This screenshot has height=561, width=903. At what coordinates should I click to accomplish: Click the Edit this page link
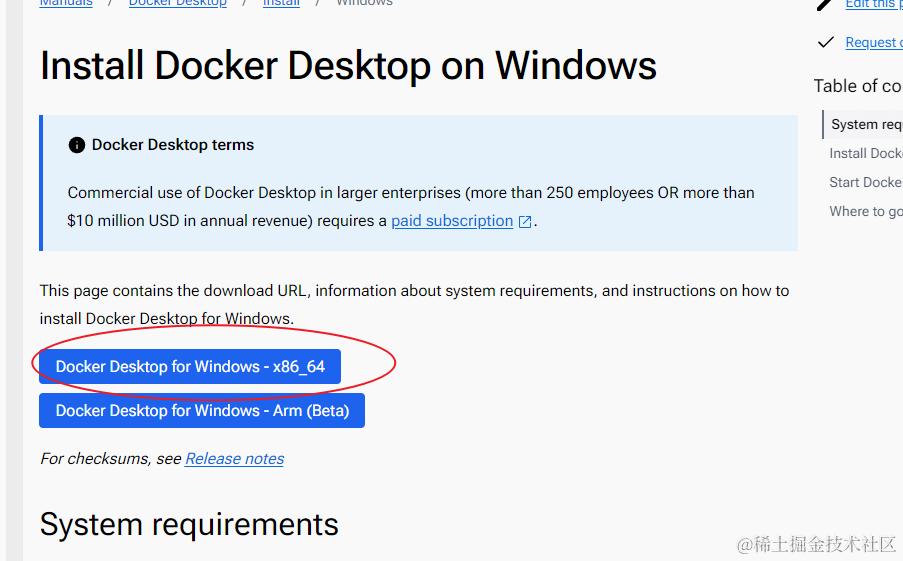pyautogui.click(x=872, y=4)
